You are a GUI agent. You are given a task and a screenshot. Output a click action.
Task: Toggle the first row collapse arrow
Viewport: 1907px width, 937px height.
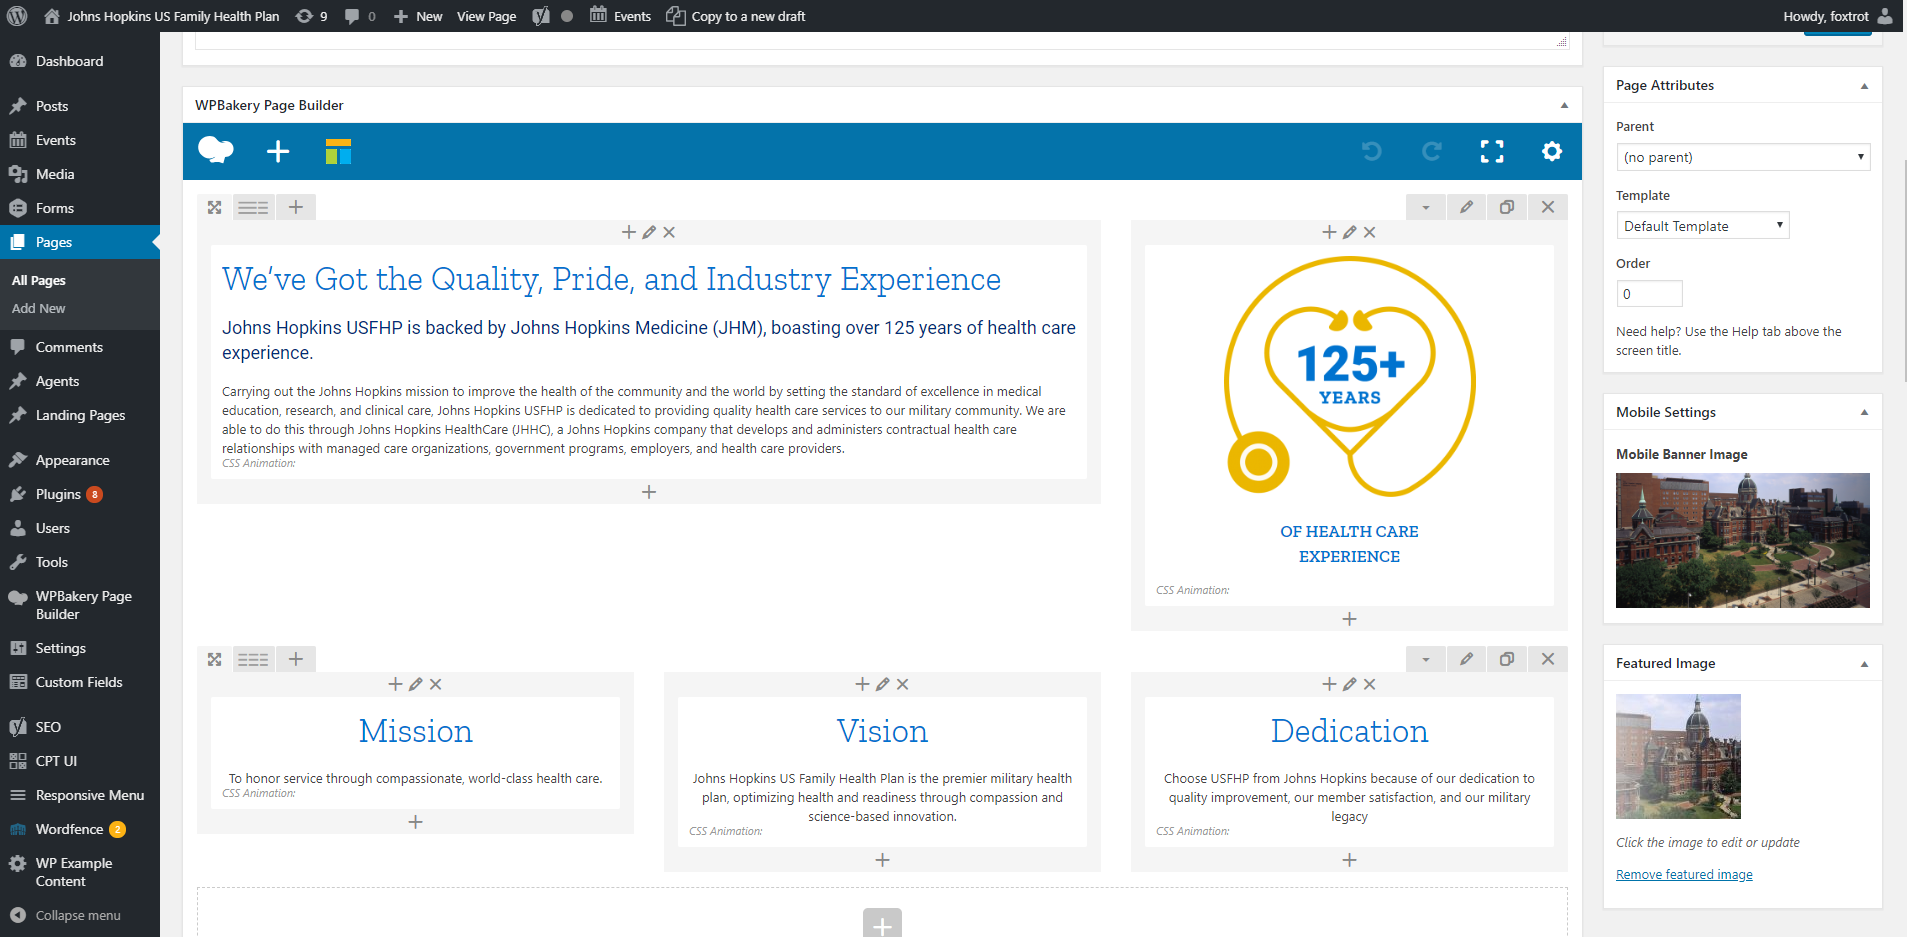point(1425,207)
